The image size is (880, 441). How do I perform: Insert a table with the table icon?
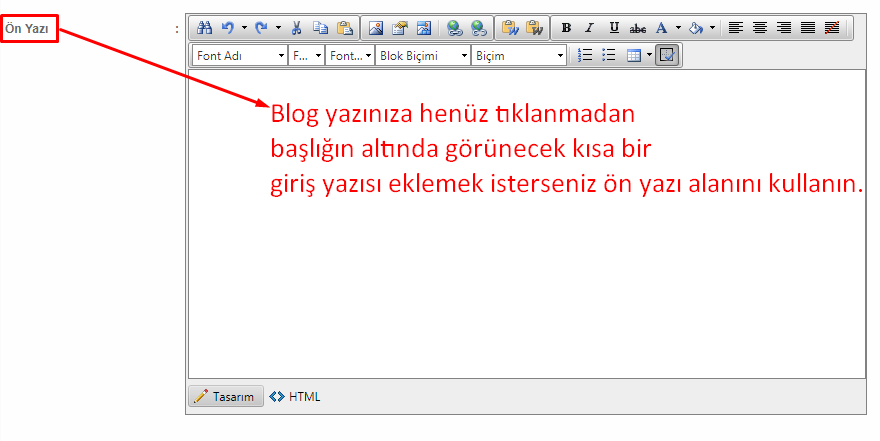(x=634, y=55)
